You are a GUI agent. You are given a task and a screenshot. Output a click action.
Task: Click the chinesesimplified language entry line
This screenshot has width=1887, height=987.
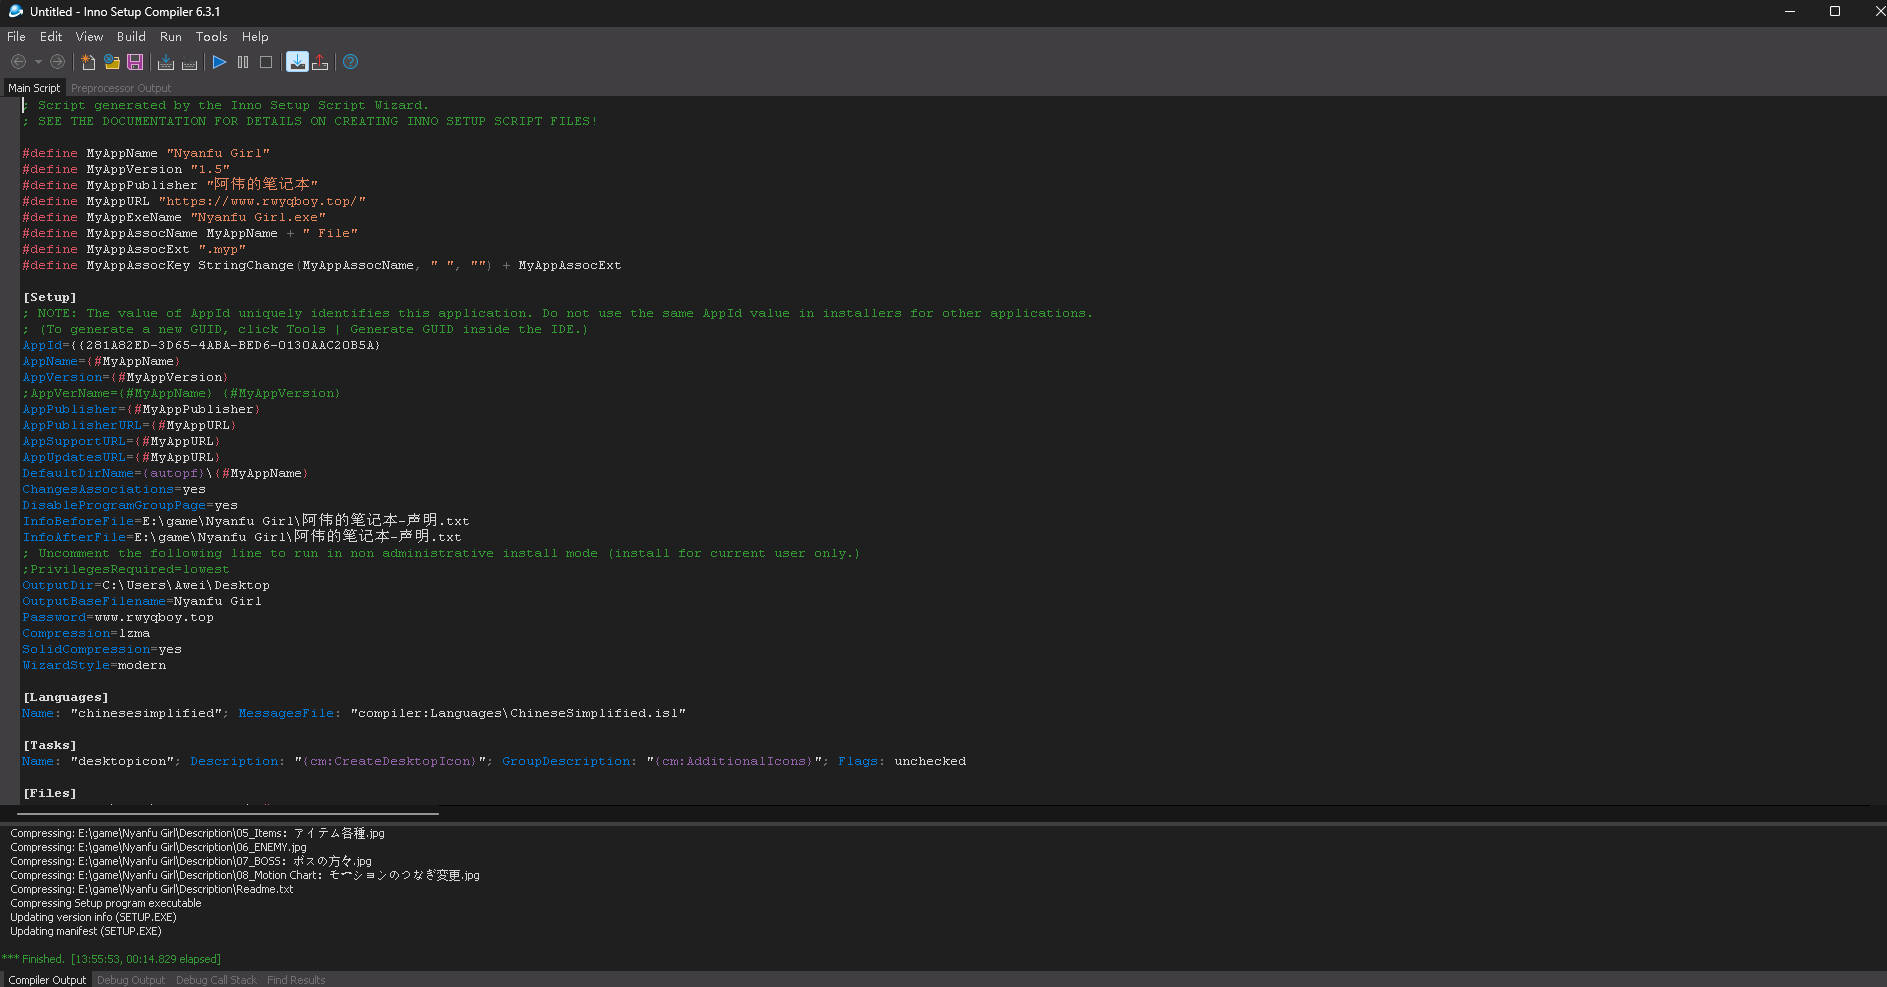pyautogui.click(x=354, y=713)
